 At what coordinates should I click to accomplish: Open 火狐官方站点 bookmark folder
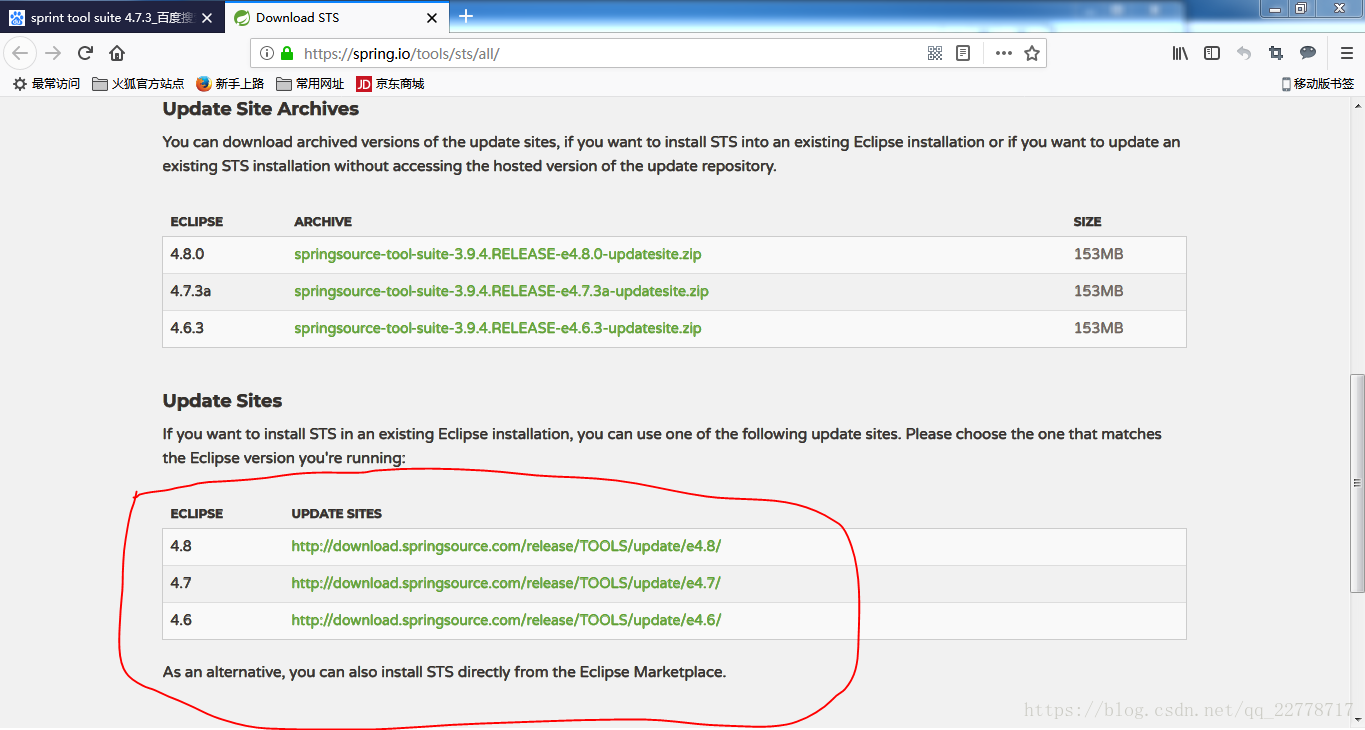click(x=138, y=84)
